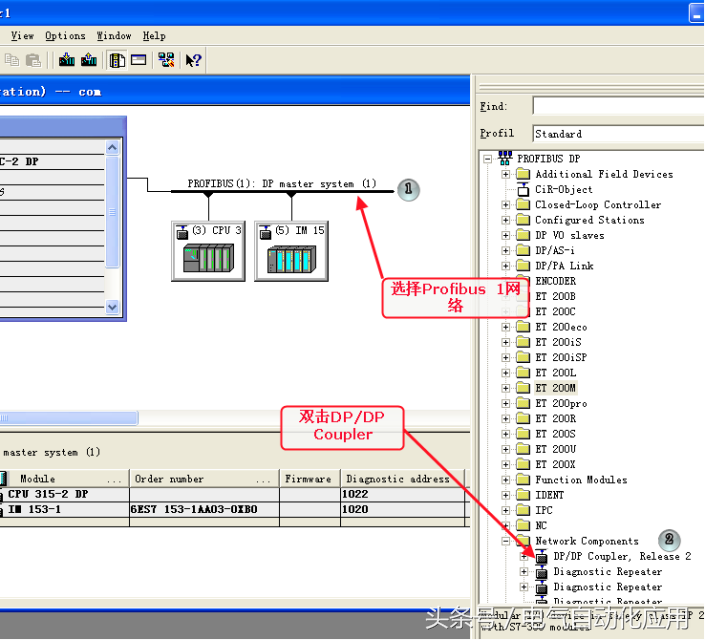Click the Find input field
This screenshot has height=640, width=705.
(x=617, y=106)
